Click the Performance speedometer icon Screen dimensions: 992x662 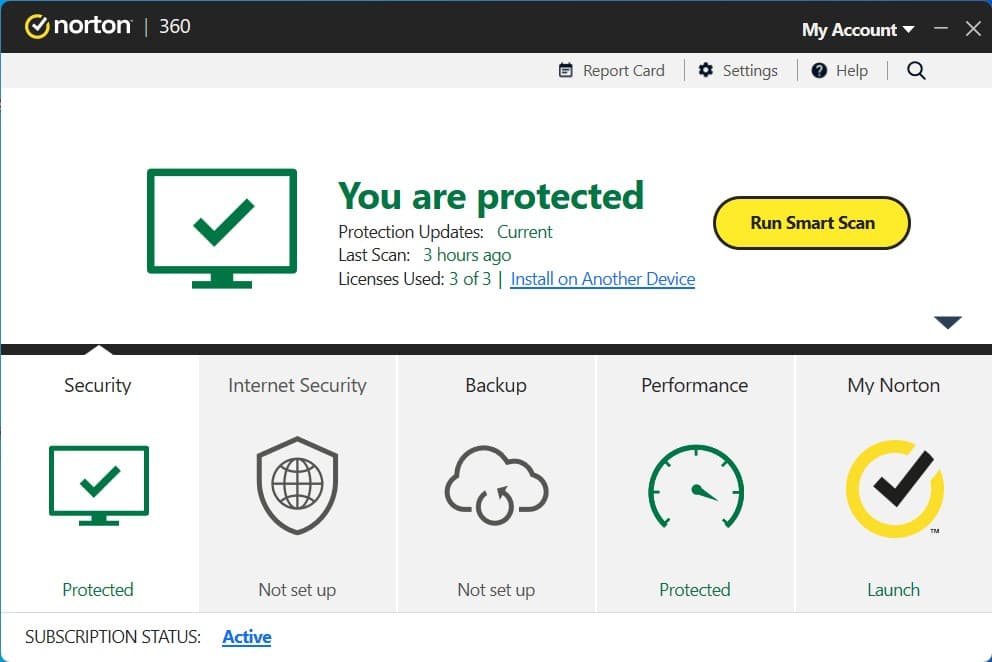pos(695,487)
